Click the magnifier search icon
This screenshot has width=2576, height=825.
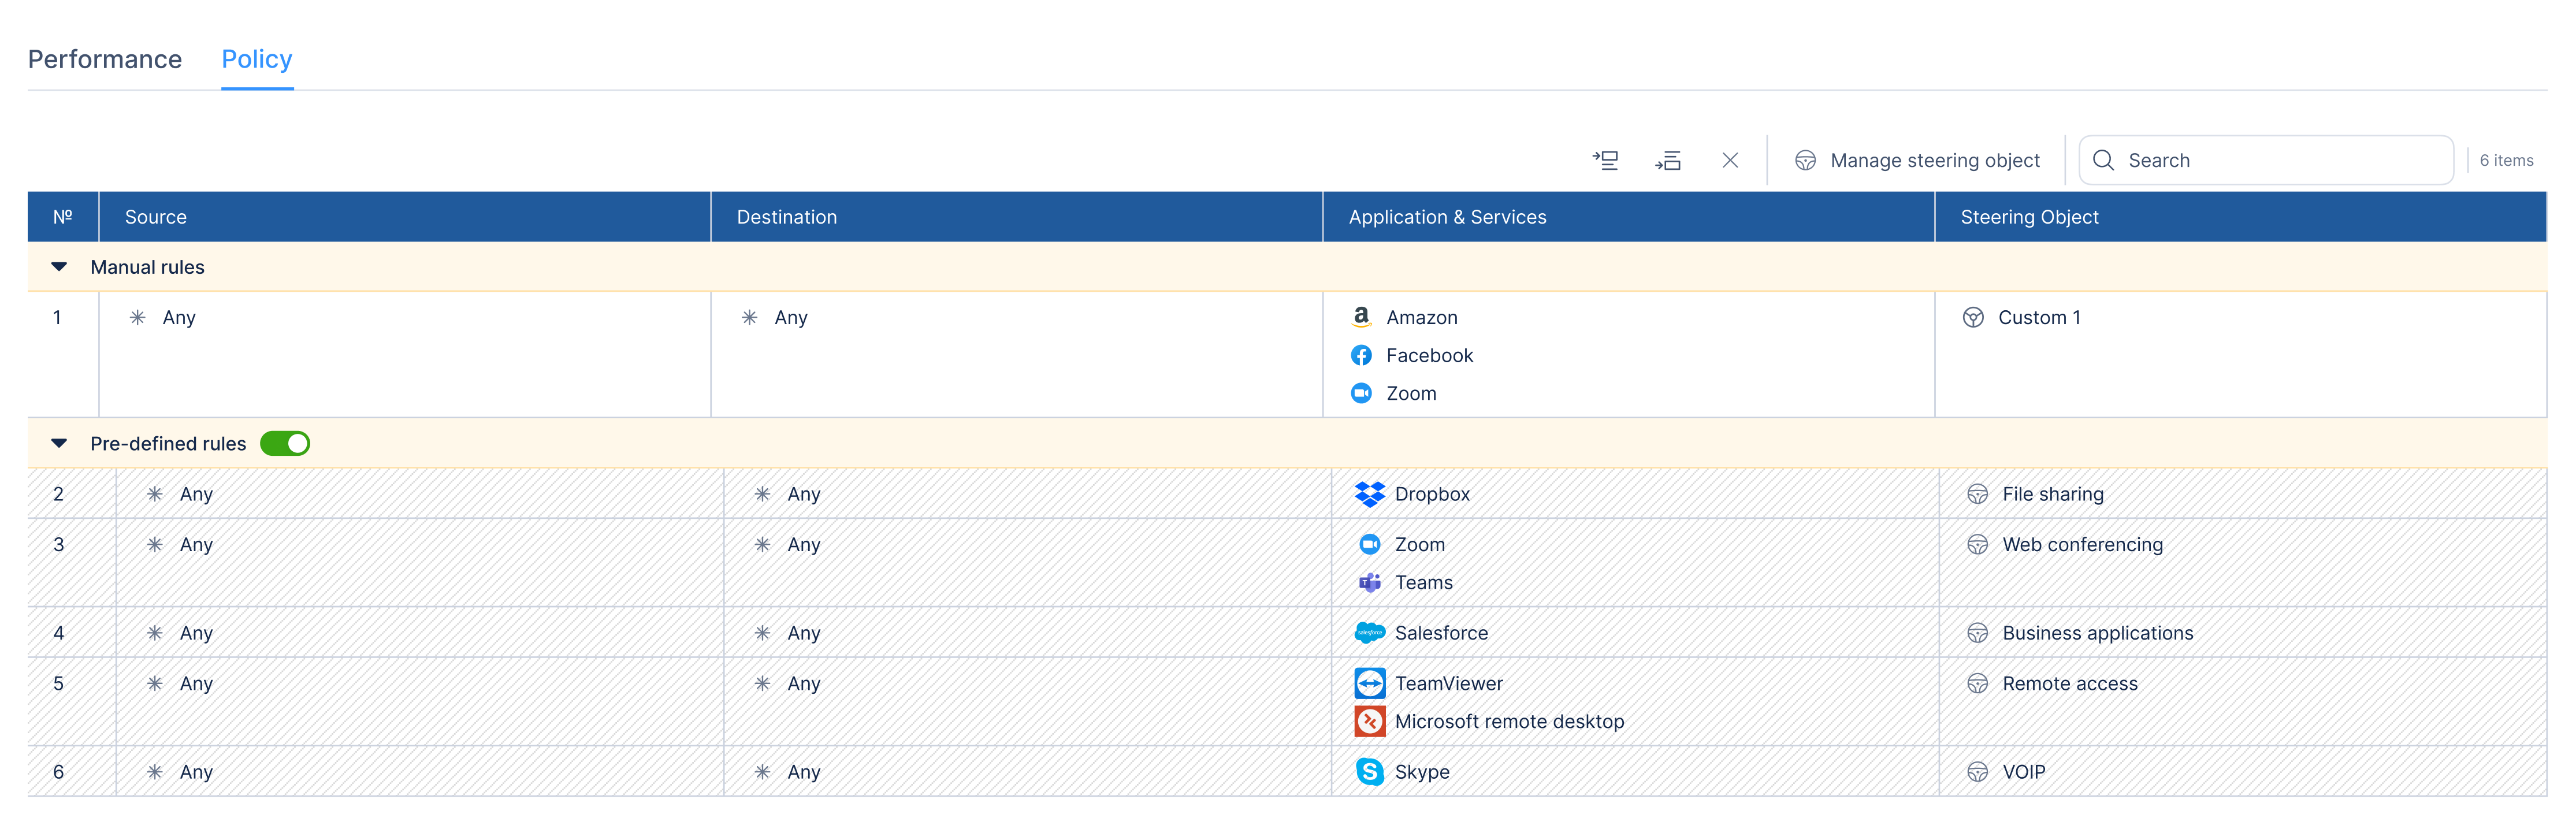tap(2103, 160)
